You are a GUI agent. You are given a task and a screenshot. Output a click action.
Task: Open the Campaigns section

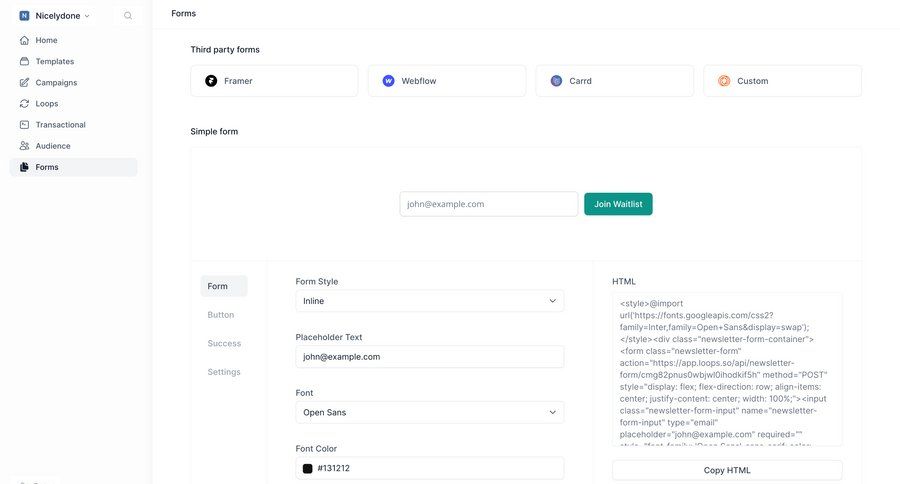tap(56, 82)
